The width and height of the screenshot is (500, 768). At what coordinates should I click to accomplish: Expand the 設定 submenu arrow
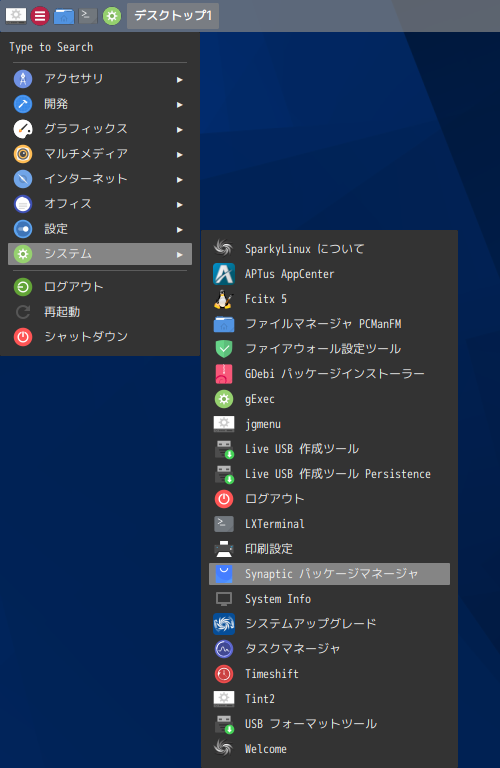180,230
